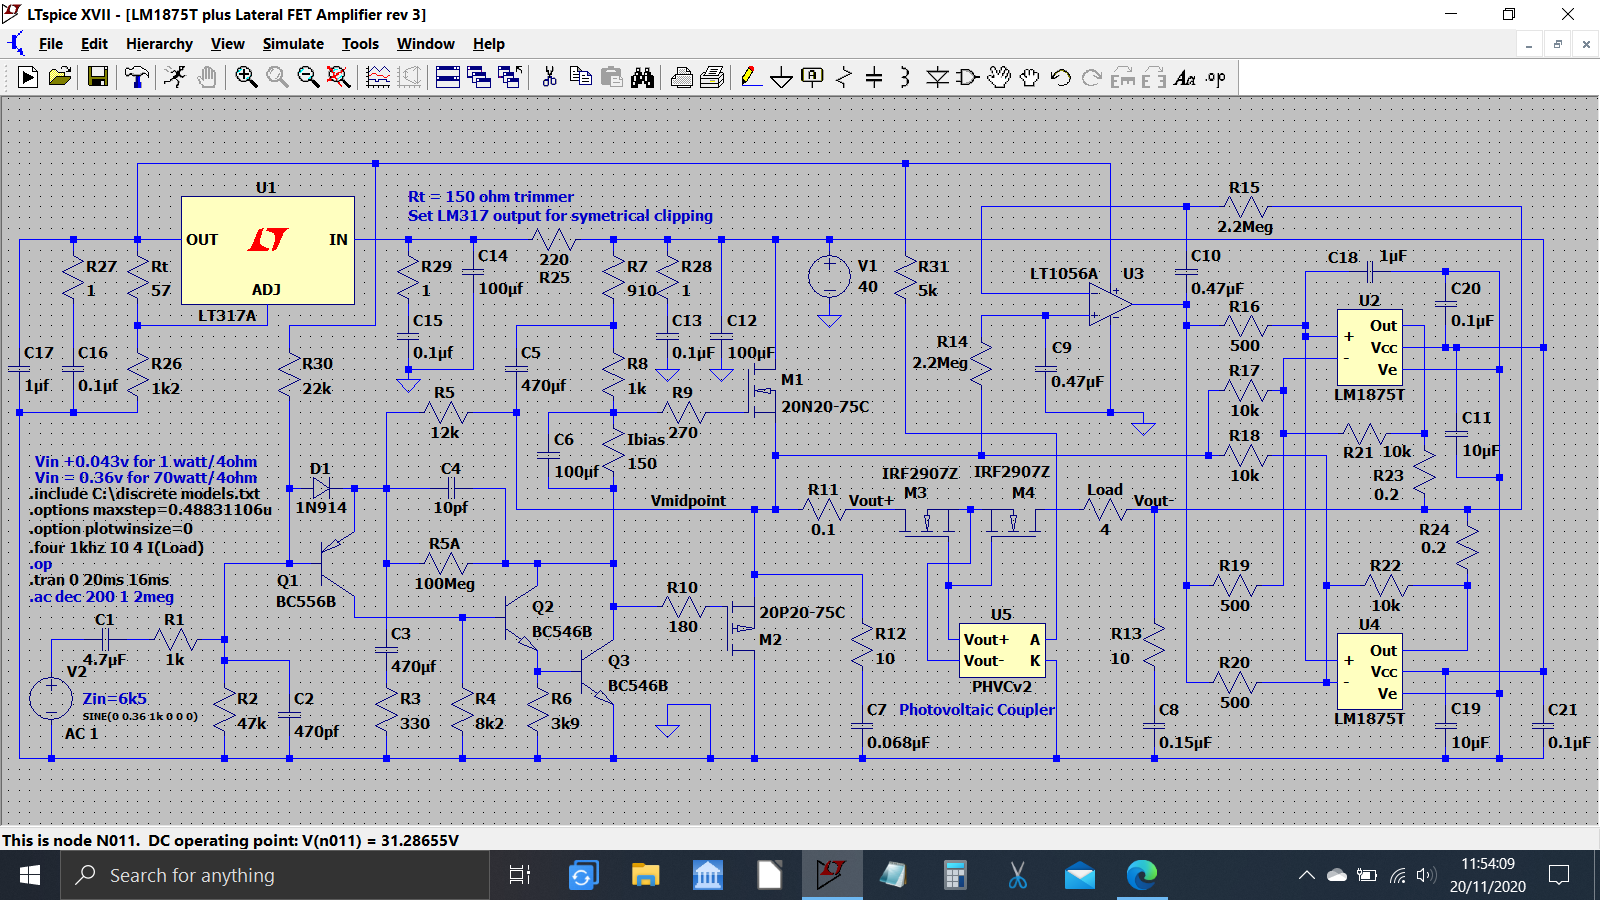Click the '.four 1khz 10 4 I(Load)' directive

point(116,547)
